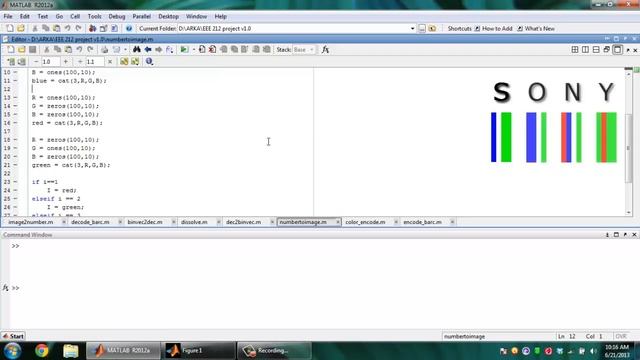Click the Print icon in the editor toolbar
640x360 pixels.
(x=105, y=49)
